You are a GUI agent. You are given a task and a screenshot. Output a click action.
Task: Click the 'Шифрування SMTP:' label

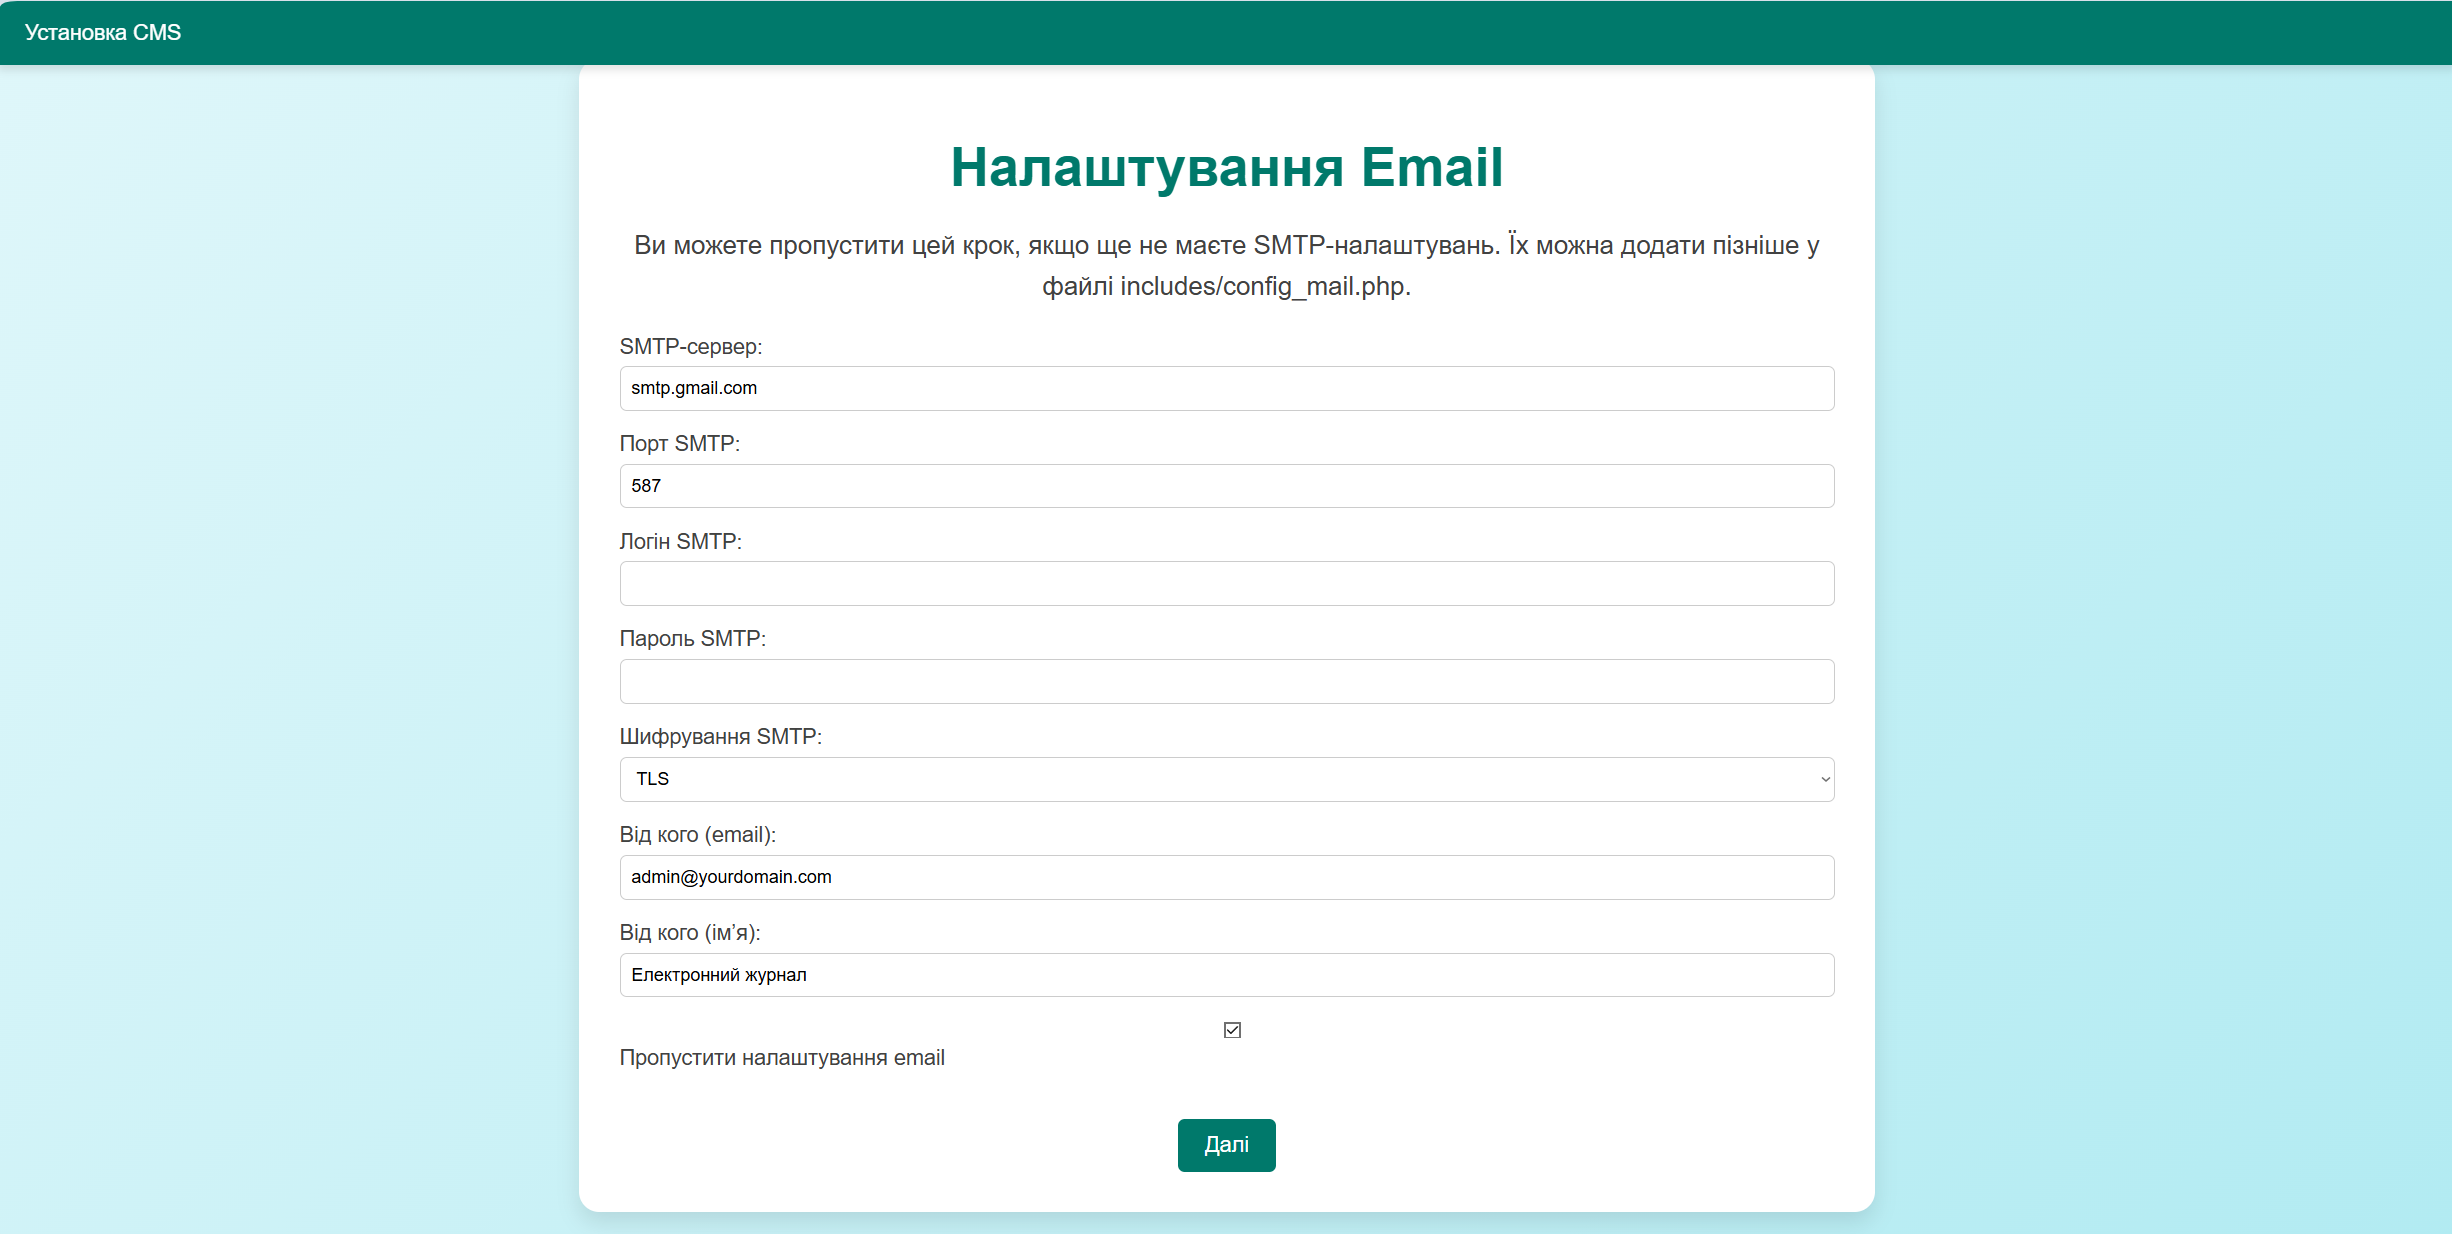[720, 736]
